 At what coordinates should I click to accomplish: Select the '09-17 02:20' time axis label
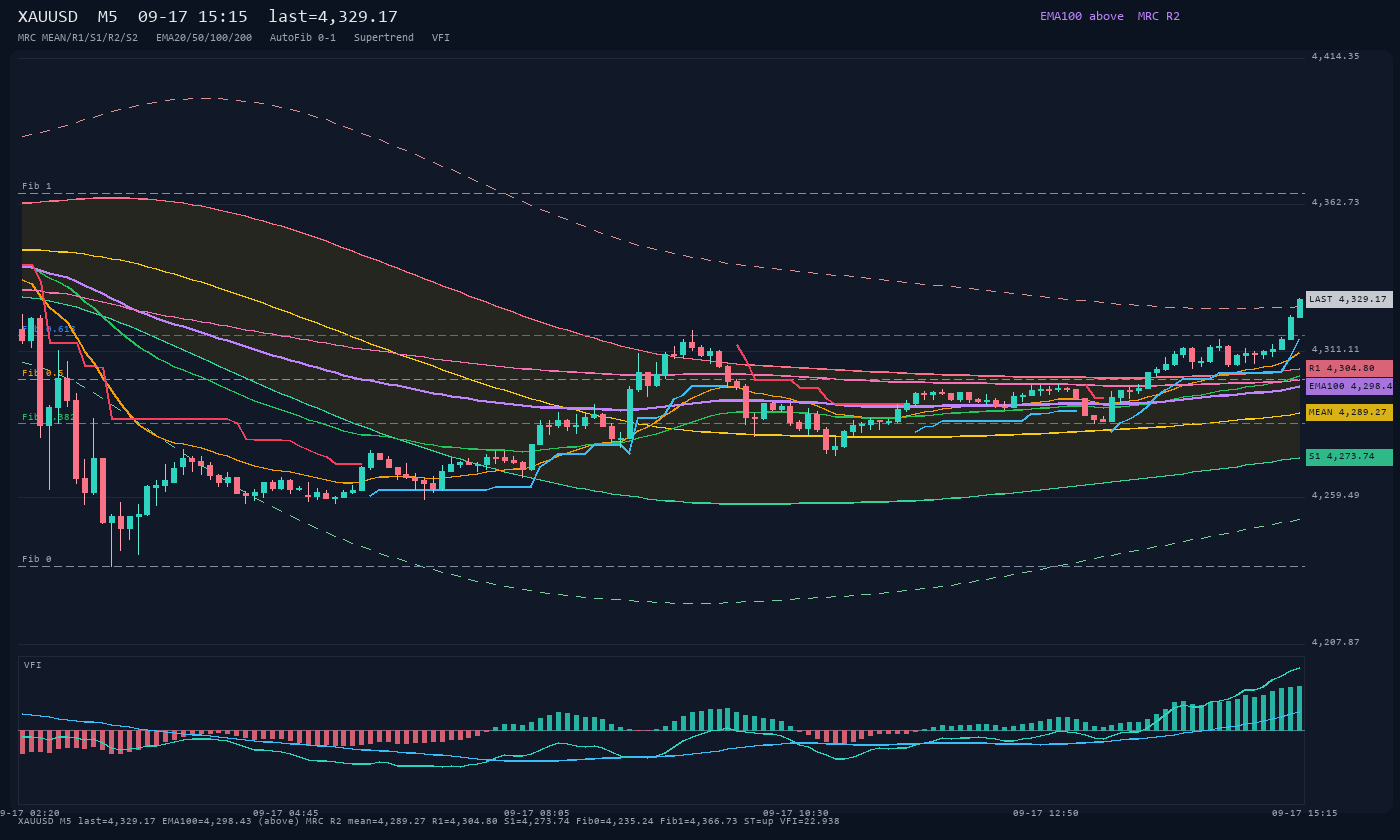pos(30,813)
